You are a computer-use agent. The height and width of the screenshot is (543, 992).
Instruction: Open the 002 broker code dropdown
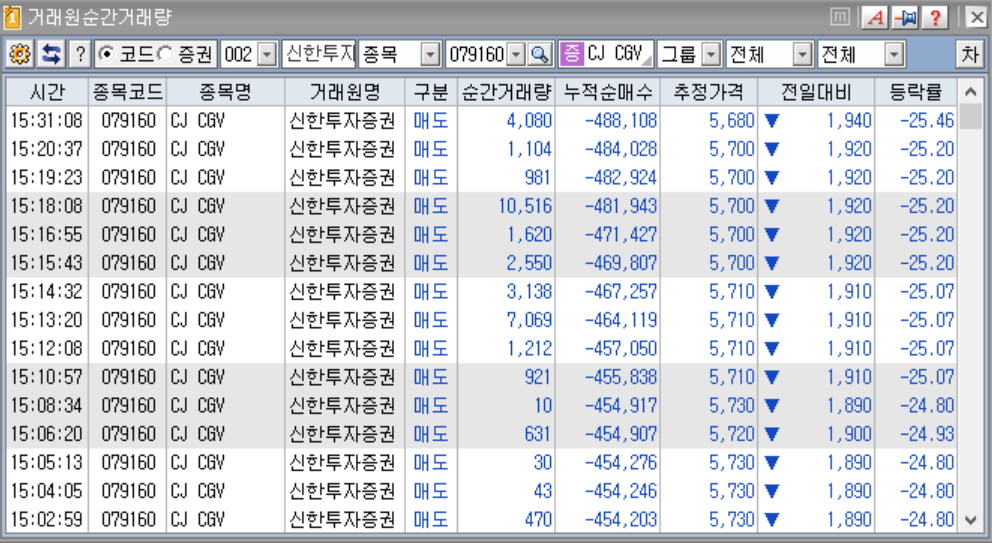point(268,55)
